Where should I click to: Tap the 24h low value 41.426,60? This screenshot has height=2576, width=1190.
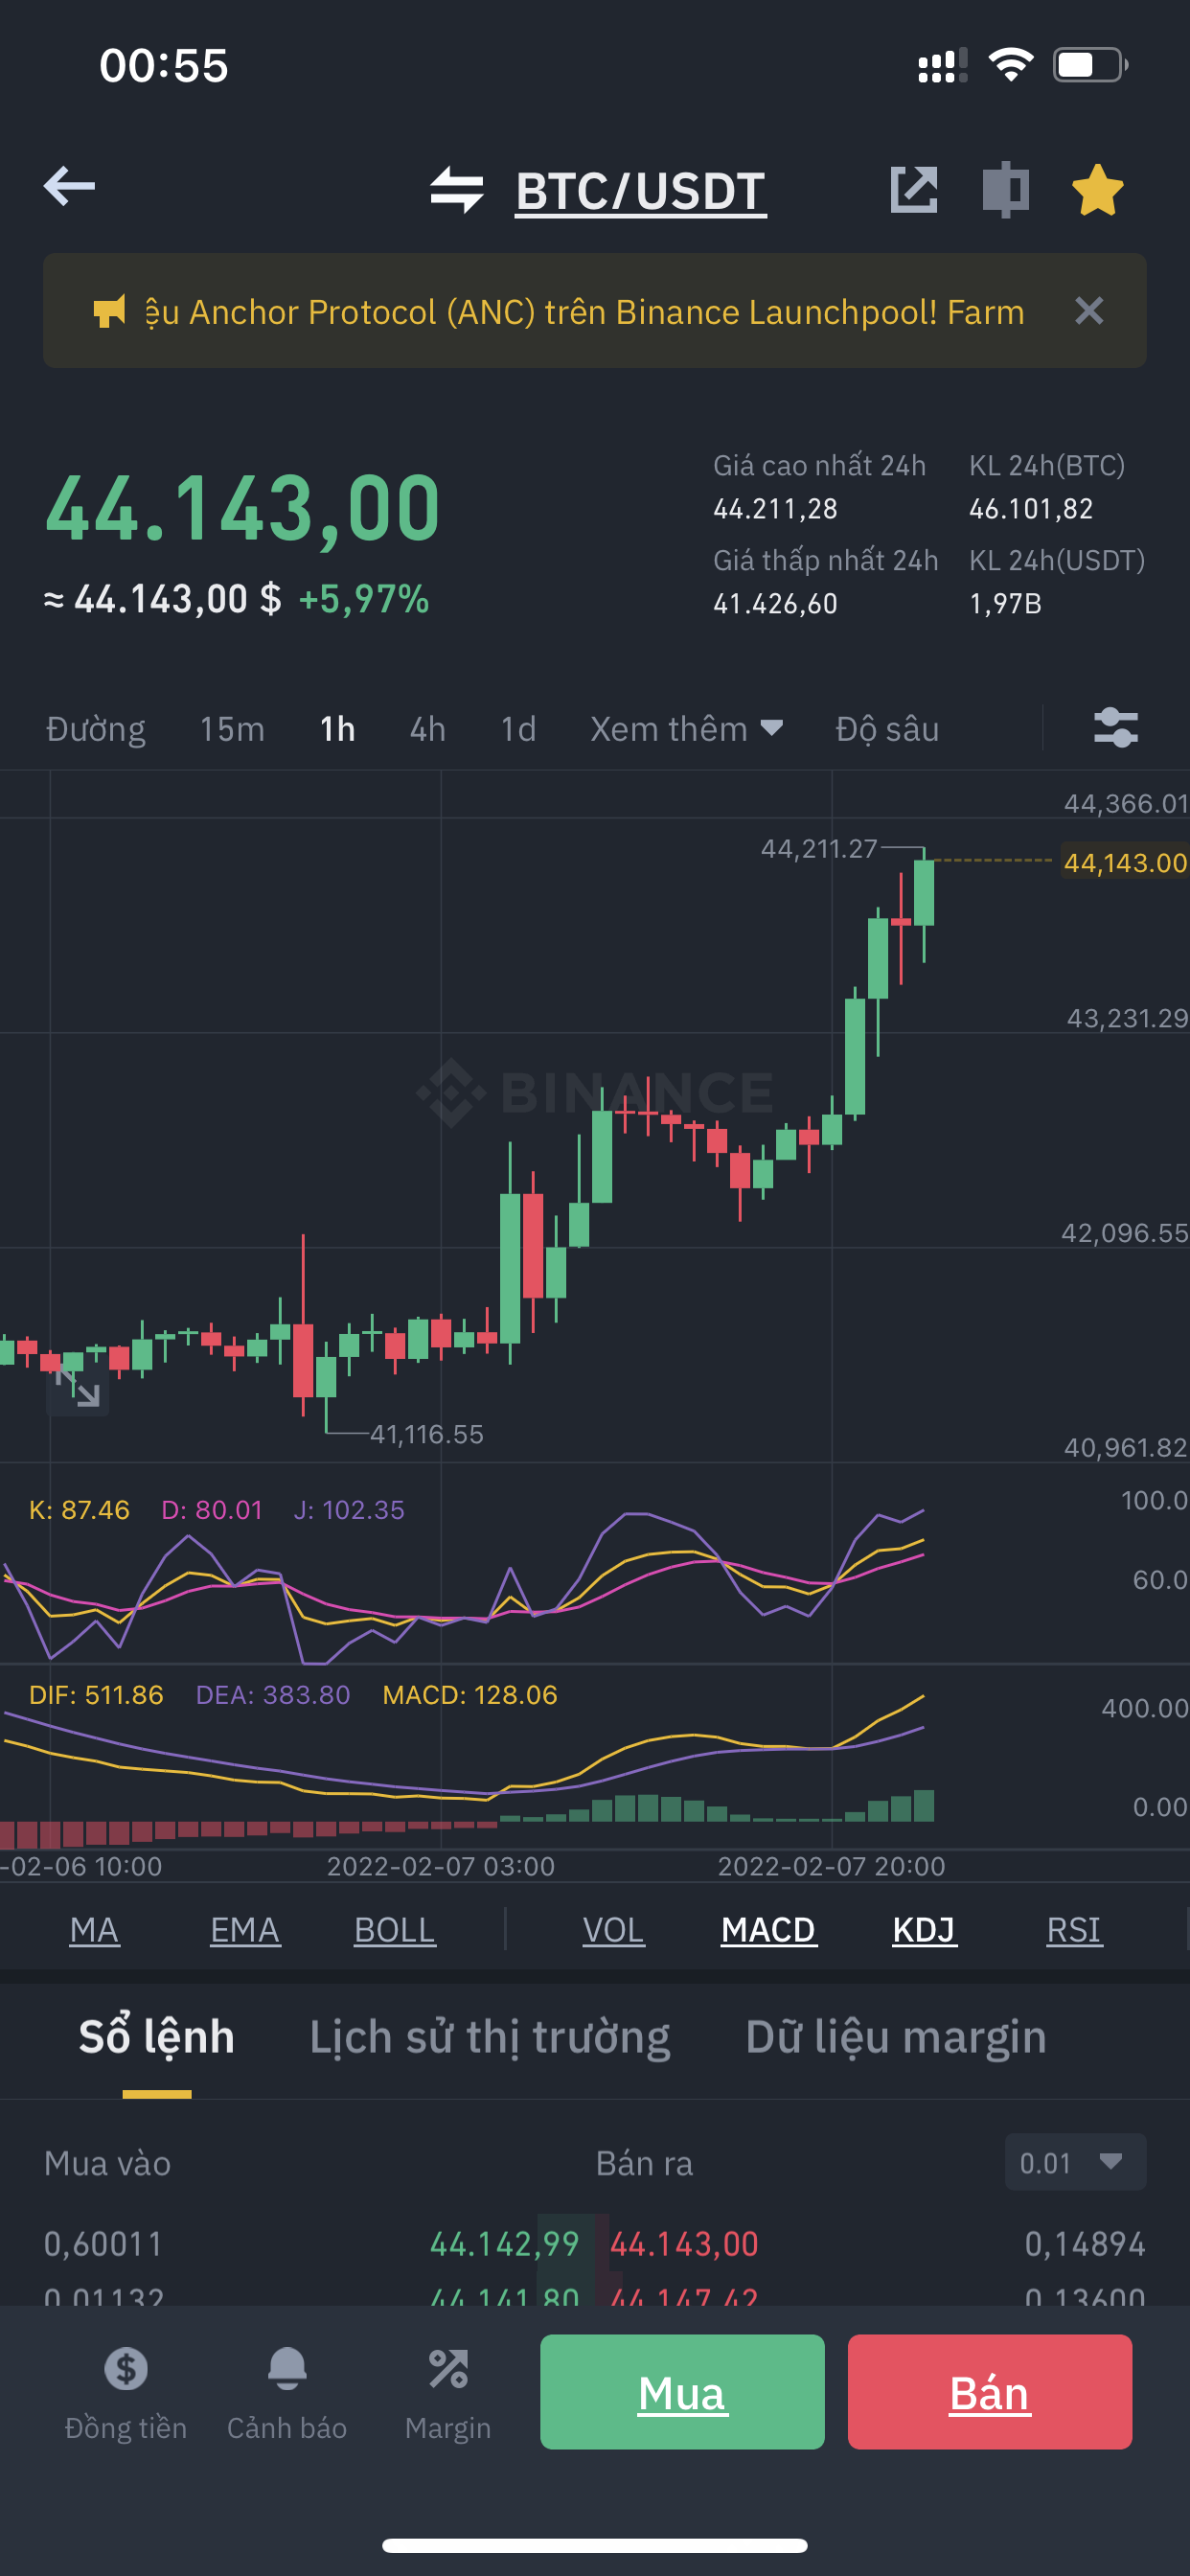(775, 604)
